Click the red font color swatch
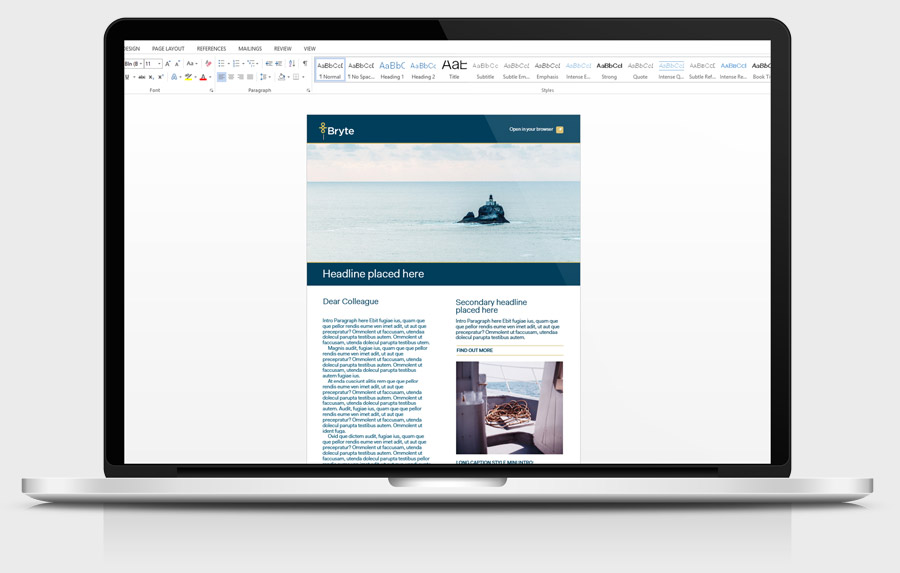Image resolution: width=900 pixels, height=573 pixels. [x=203, y=77]
